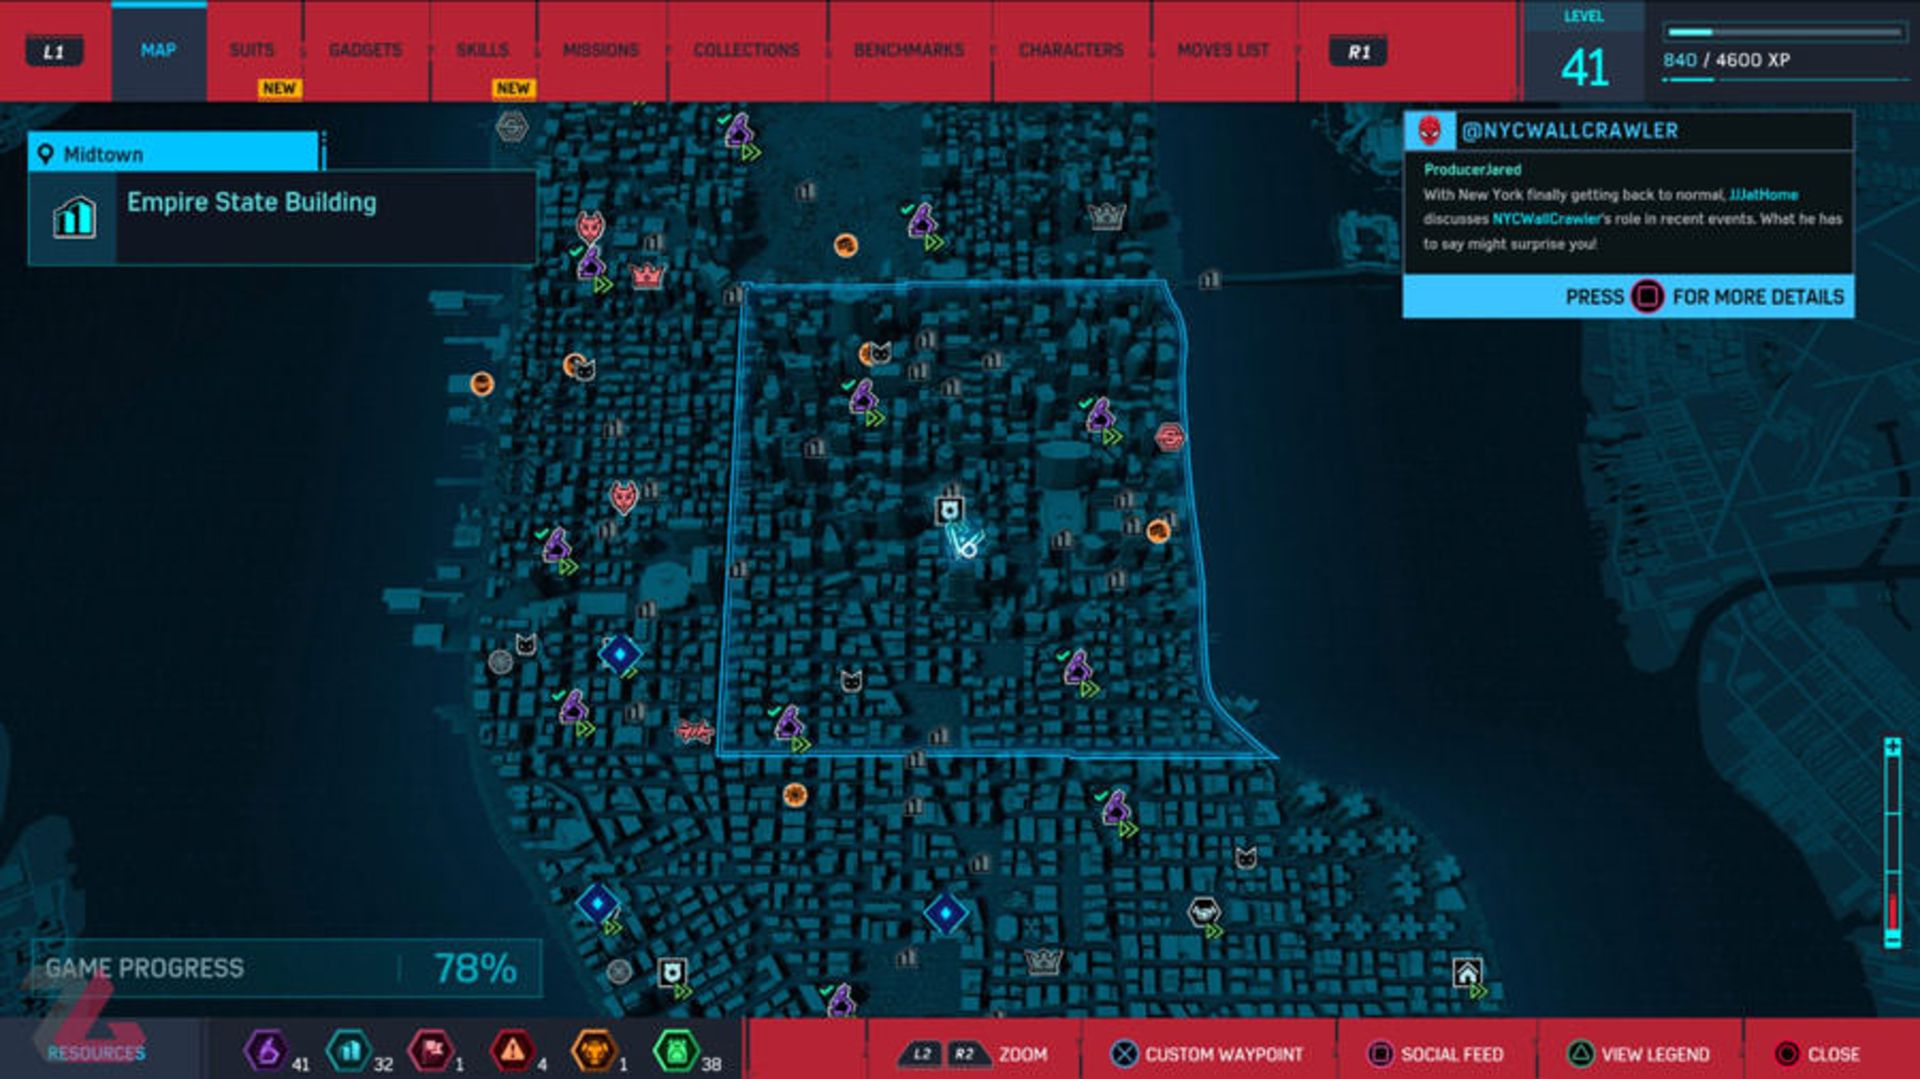Image resolution: width=1920 pixels, height=1079 pixels.
Task: Select the active MAP tab
Action: [158, 50]
